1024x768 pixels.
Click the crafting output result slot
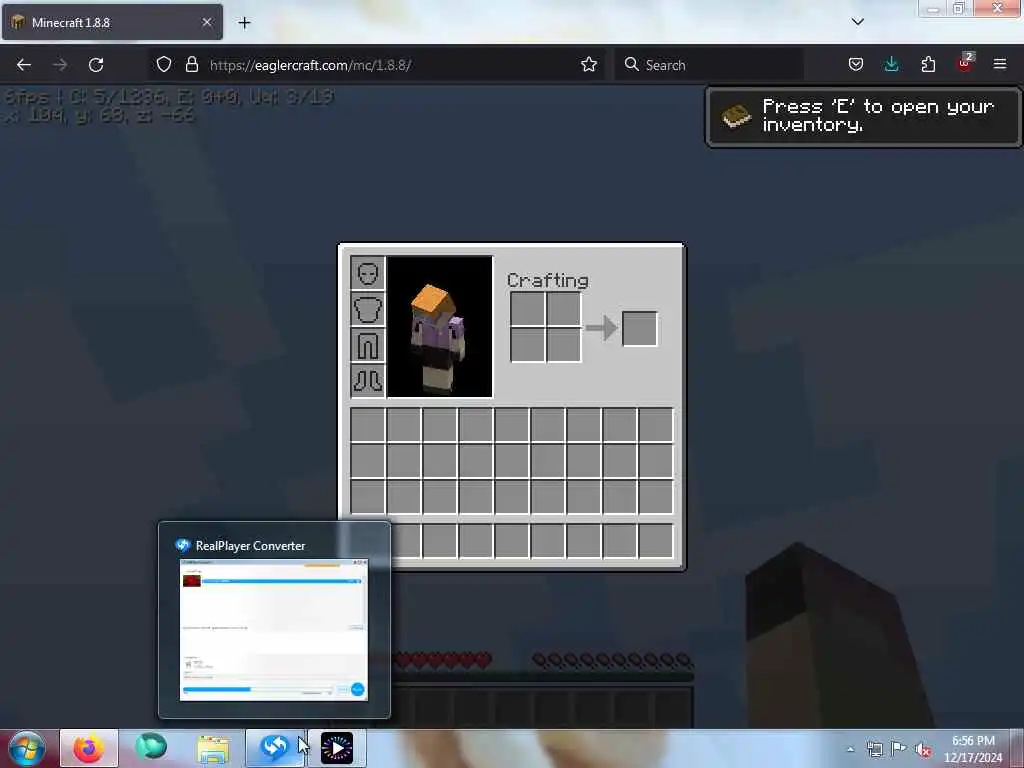(x=639, y=328)
